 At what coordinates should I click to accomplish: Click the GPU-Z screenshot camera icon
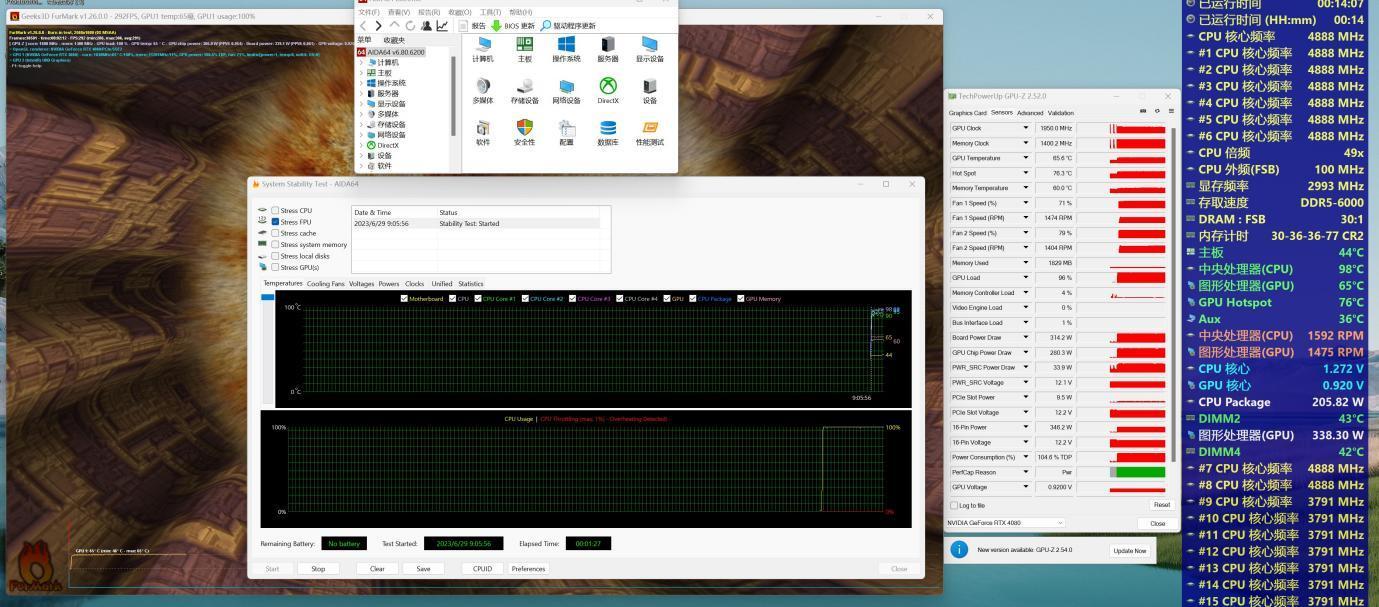tap(1143, 111)
